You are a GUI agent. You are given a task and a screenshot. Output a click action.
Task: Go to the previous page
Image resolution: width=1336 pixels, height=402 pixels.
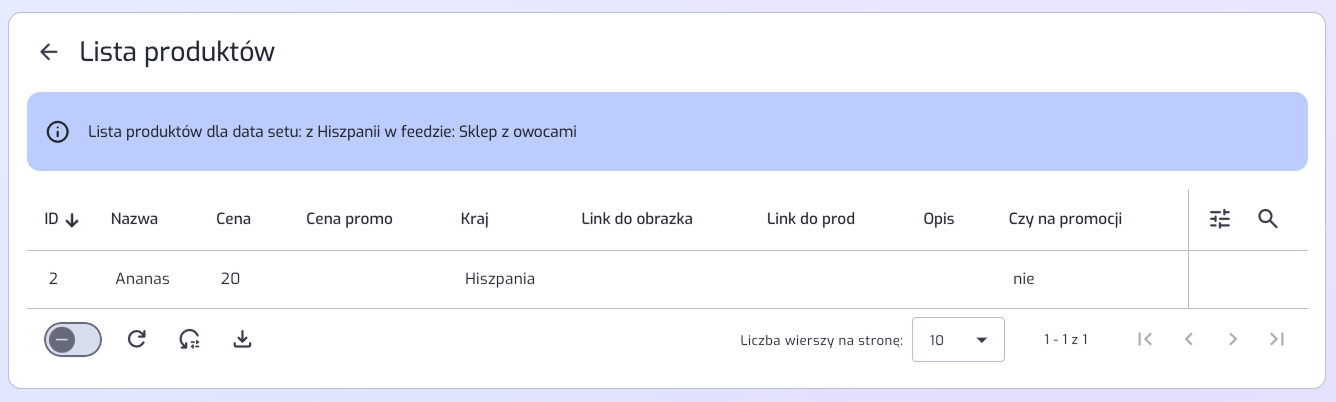coord(1189,339)
